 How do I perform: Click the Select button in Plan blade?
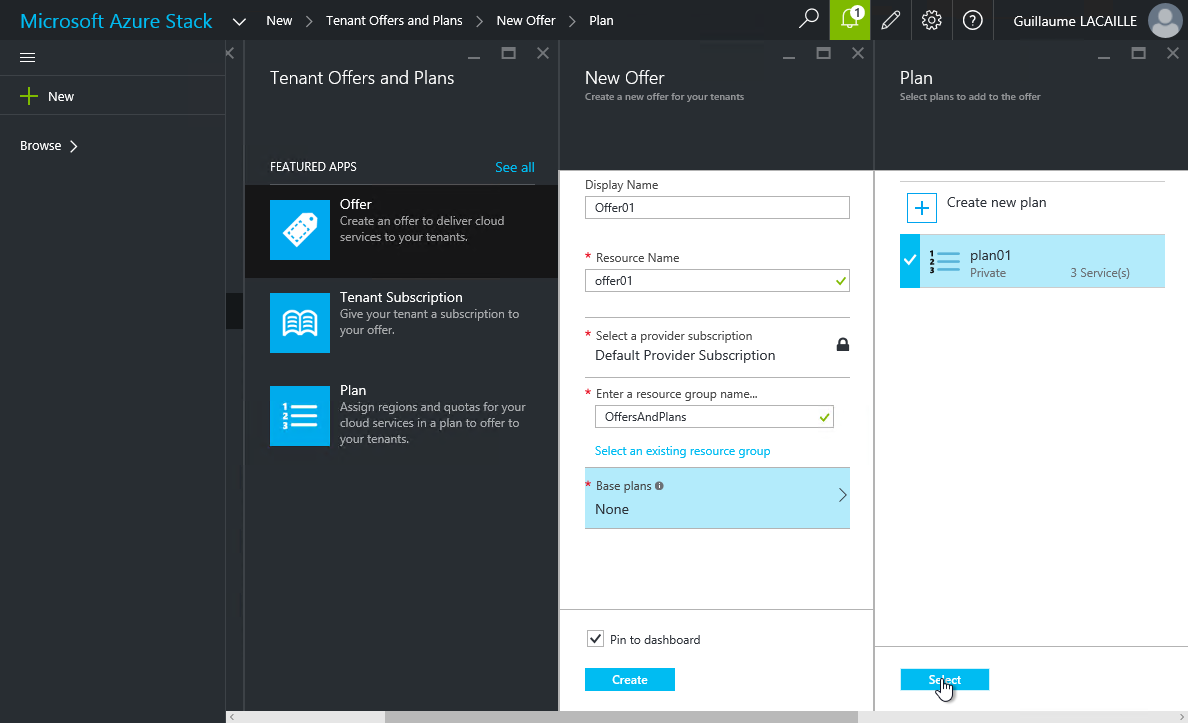tap(945, 680)
